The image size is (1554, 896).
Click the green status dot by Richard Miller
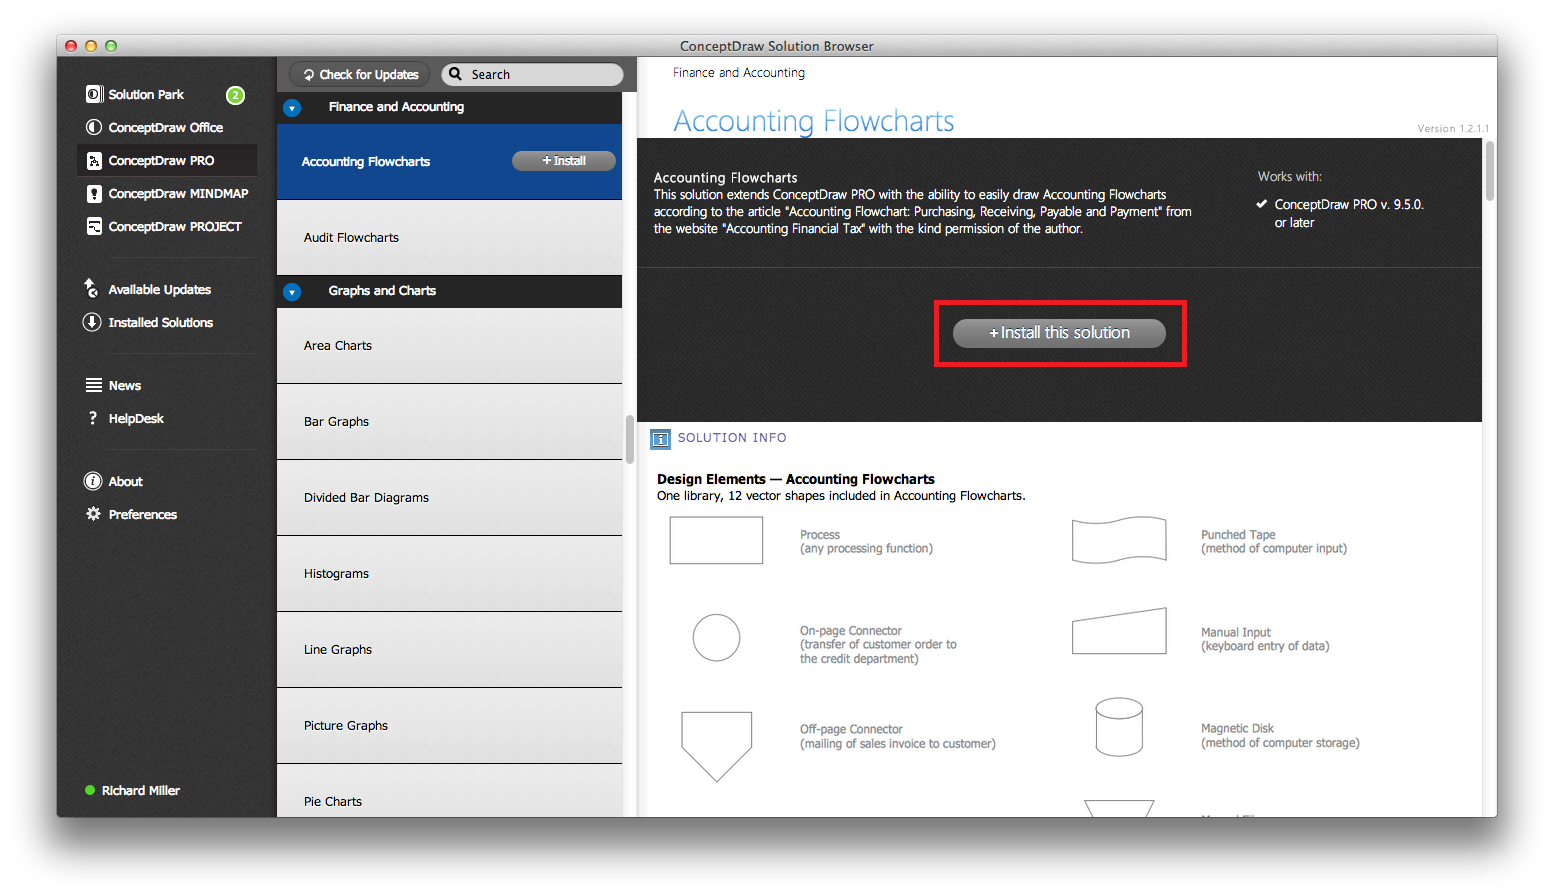(90, 790)
